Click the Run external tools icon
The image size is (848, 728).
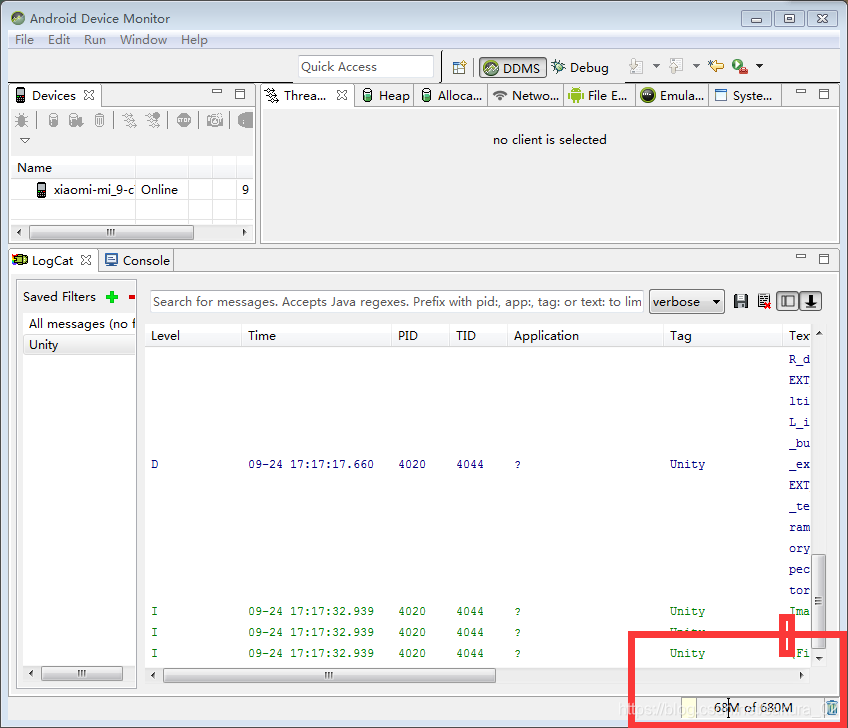739,66
